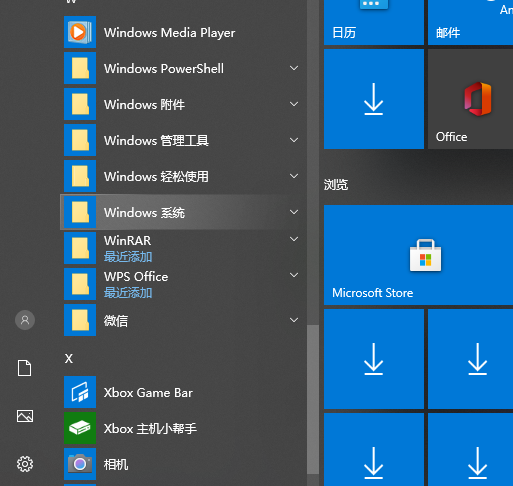Expand the WinRAR folder chevron
The width and height of the screenshot is (513, 486).
[x=294, y=239]
